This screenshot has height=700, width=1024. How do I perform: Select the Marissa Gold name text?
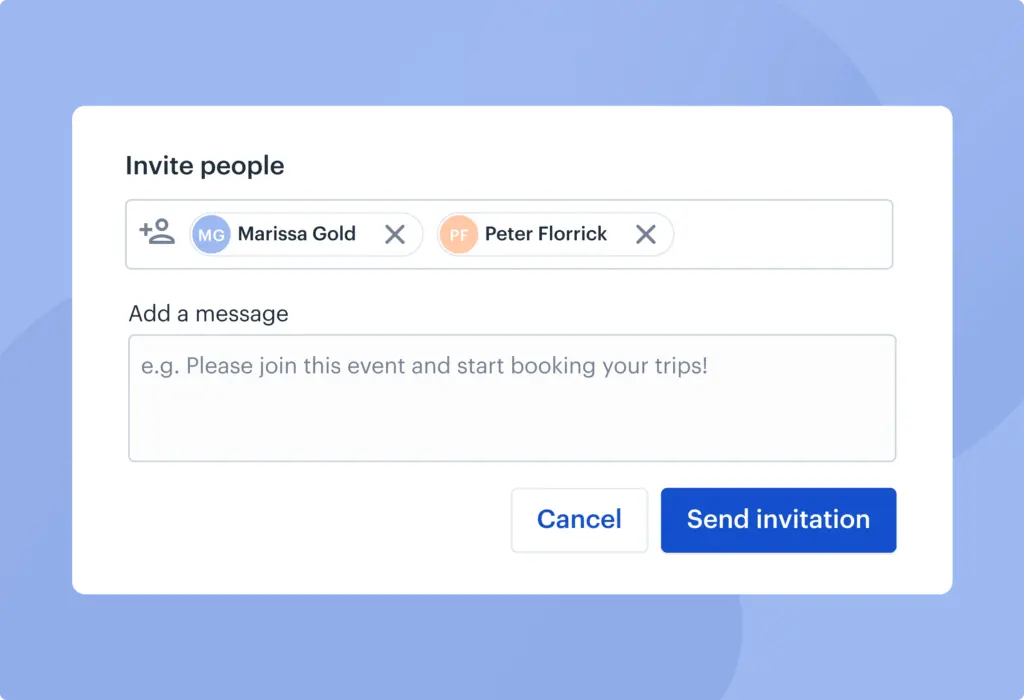pos(296,234)
